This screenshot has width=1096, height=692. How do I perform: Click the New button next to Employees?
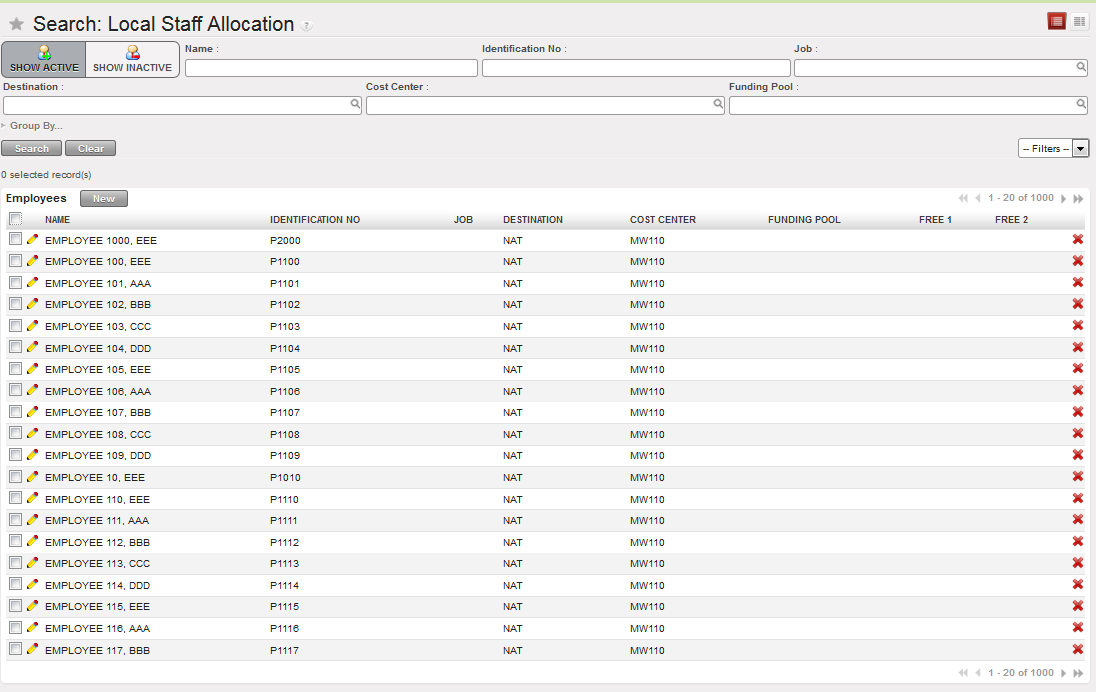pos(104,199)
